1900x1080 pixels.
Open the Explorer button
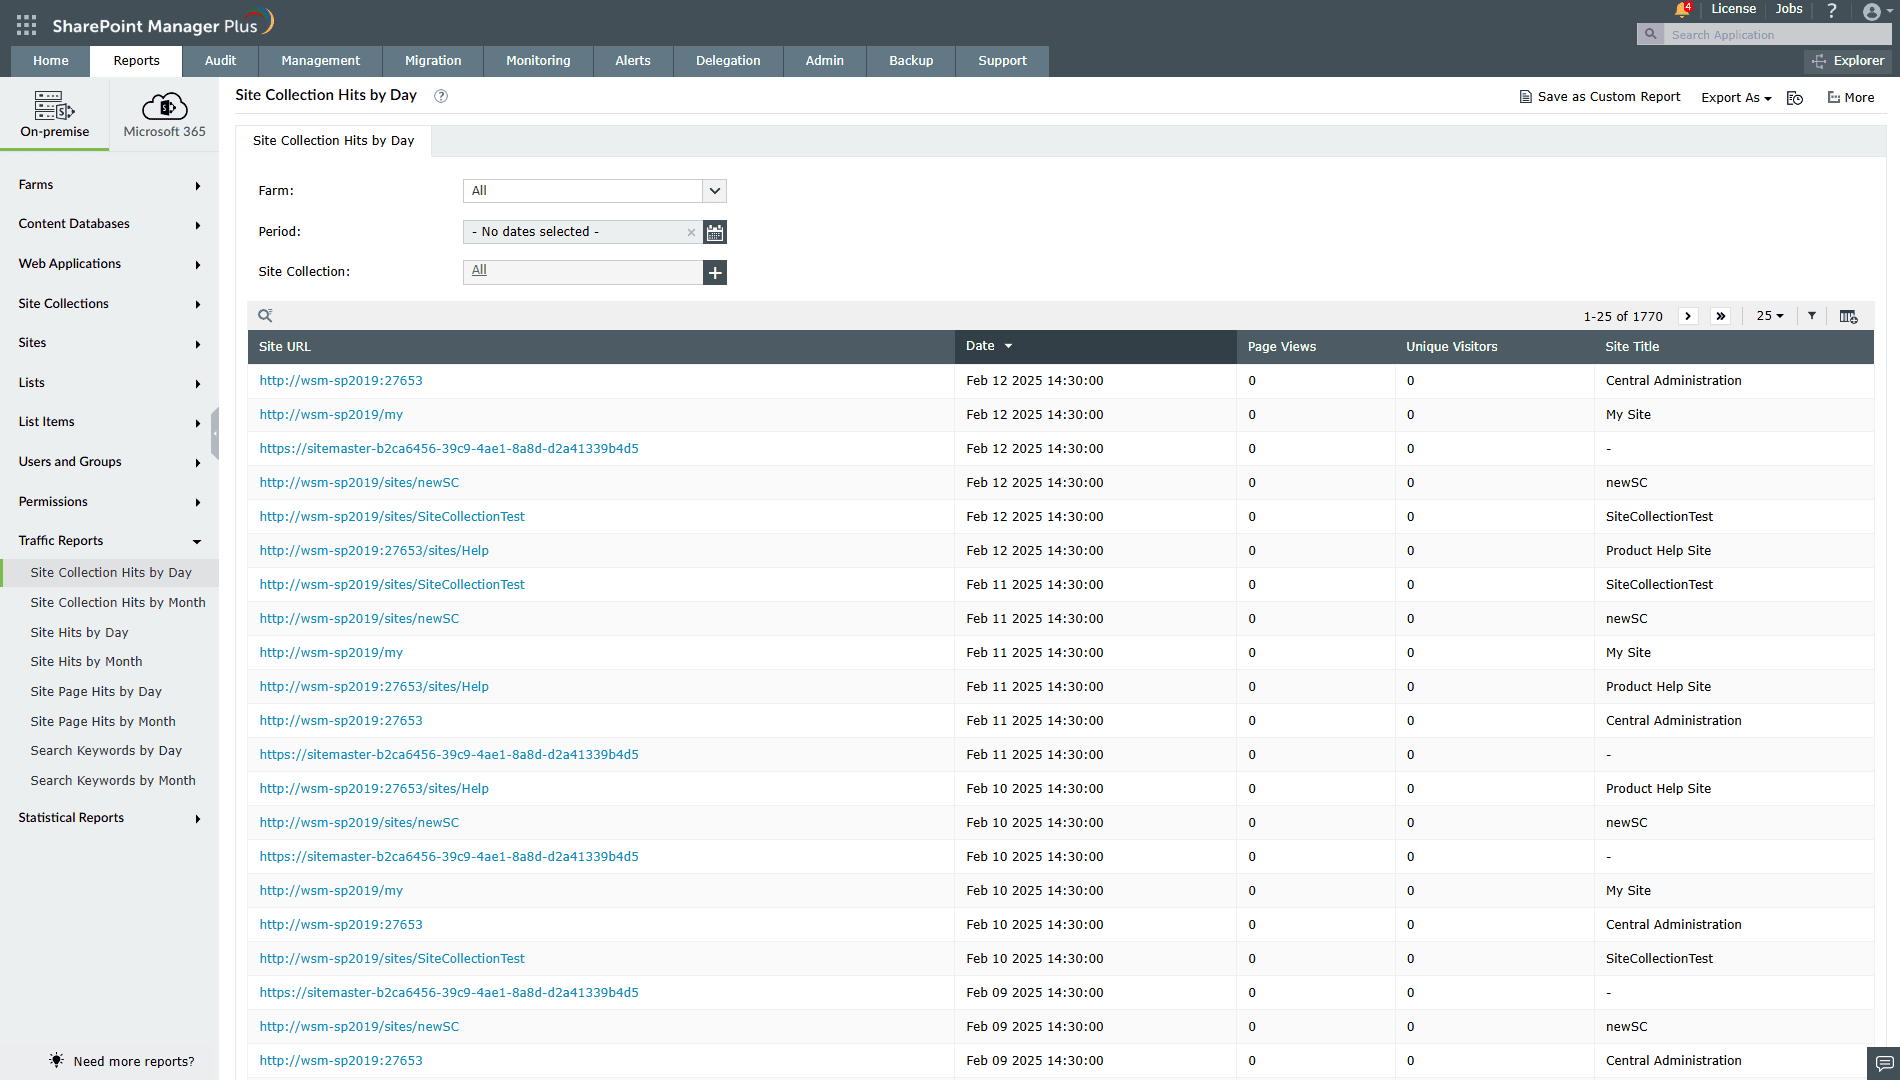coord(1848,61)
